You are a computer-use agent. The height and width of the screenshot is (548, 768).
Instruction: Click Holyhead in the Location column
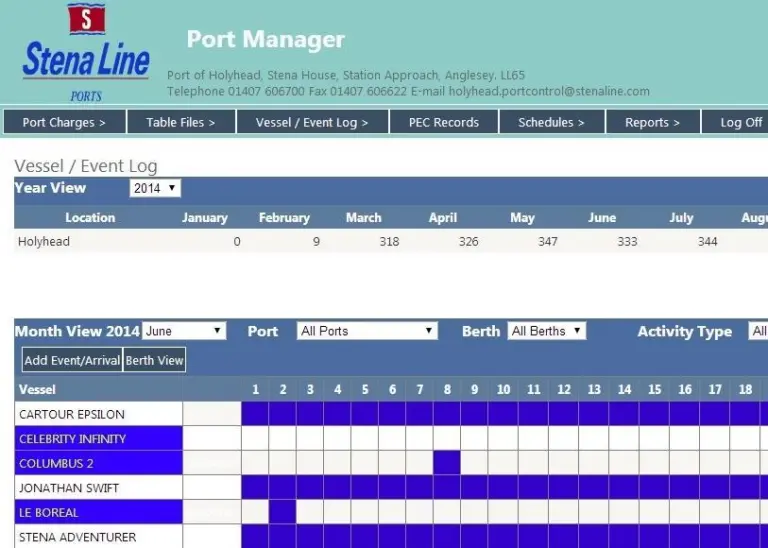click(44, 241)
